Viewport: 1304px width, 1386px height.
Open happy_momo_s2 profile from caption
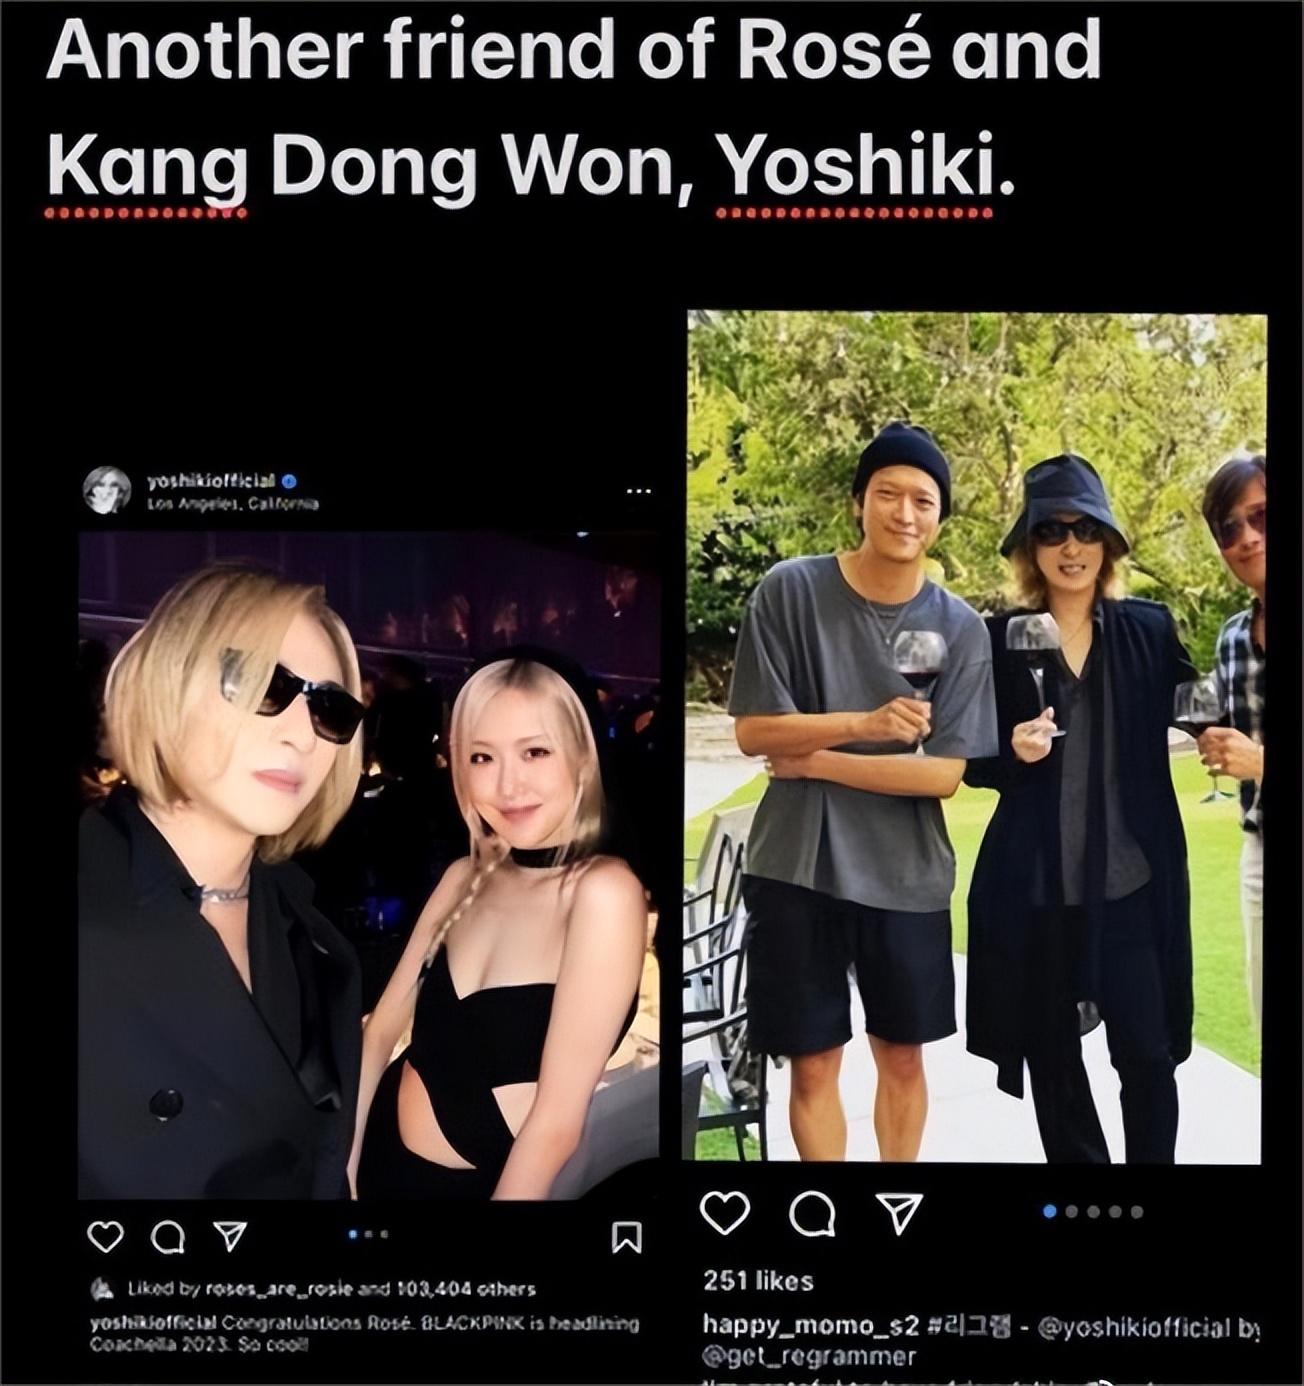pyautogui.click(x=810, y=1326)
